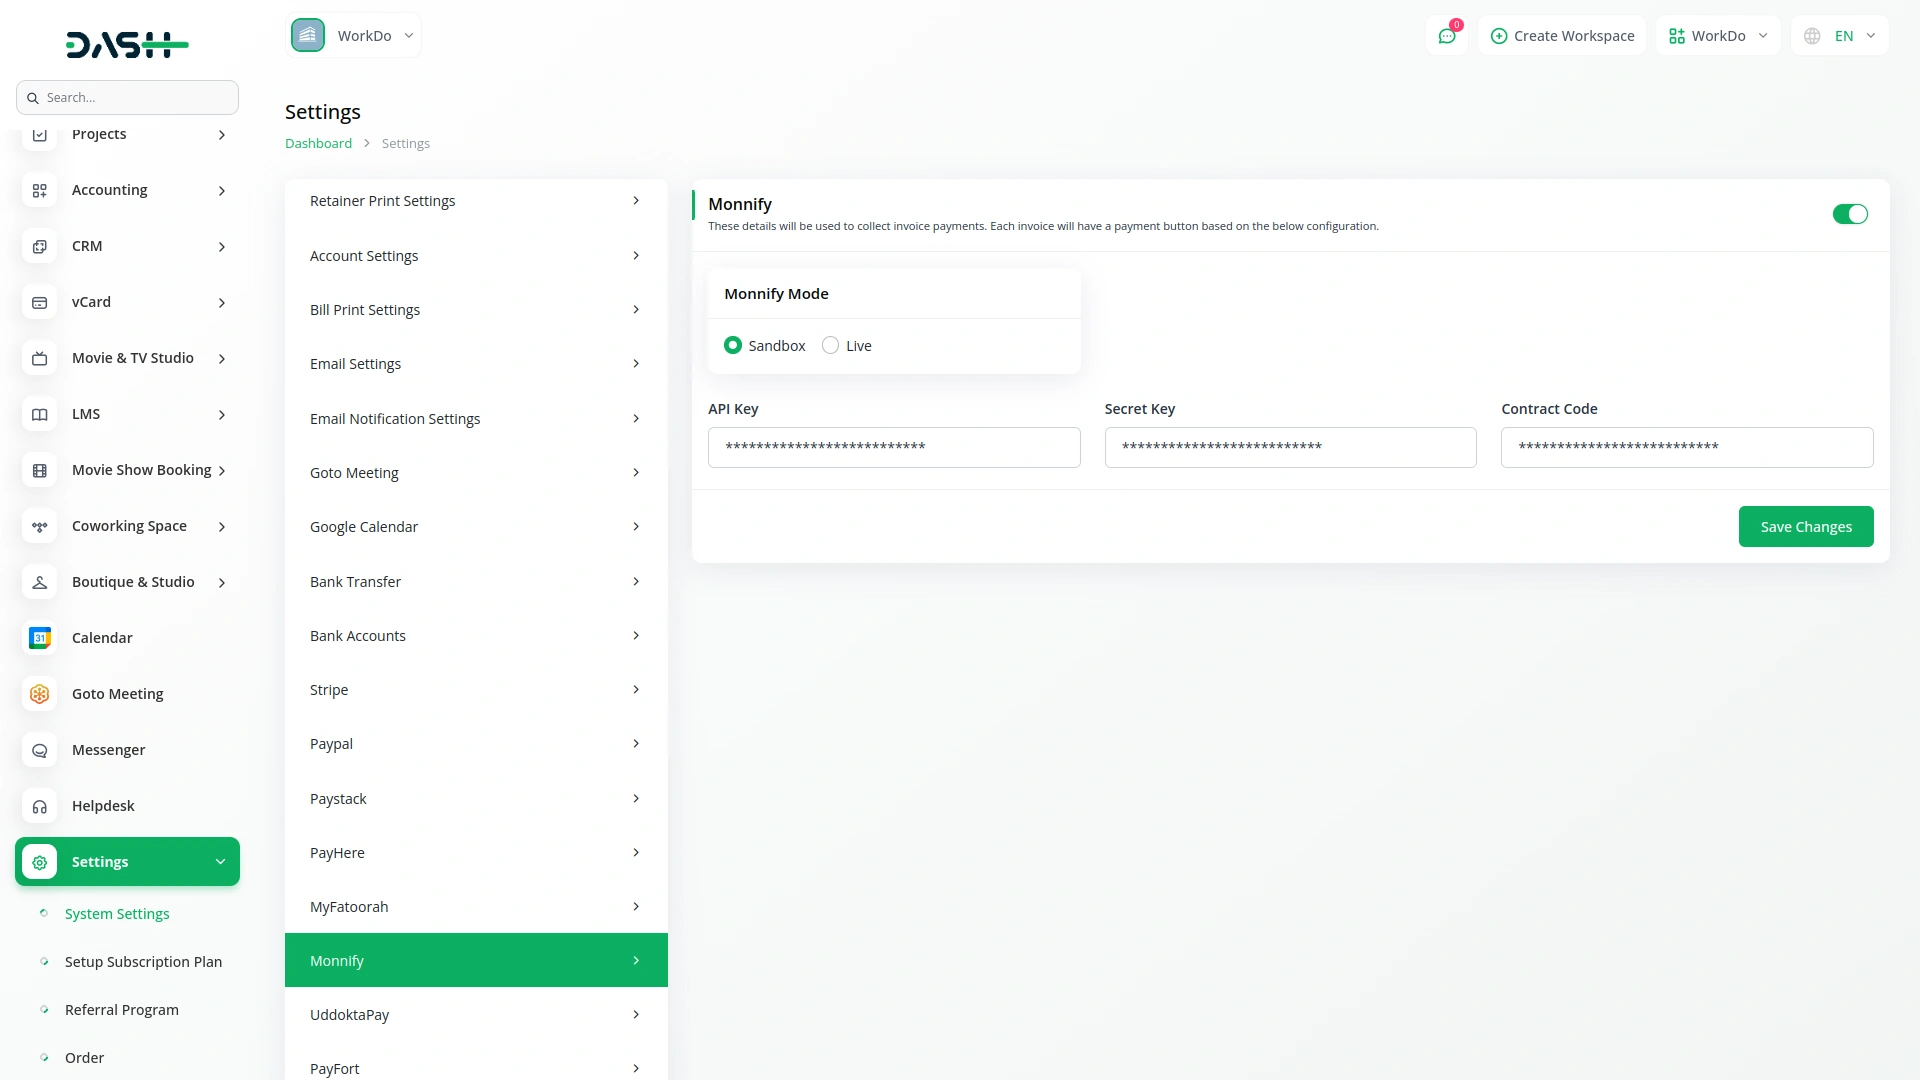
Task: Click the Create Workspace button
Action: (x=1562, y=36)
